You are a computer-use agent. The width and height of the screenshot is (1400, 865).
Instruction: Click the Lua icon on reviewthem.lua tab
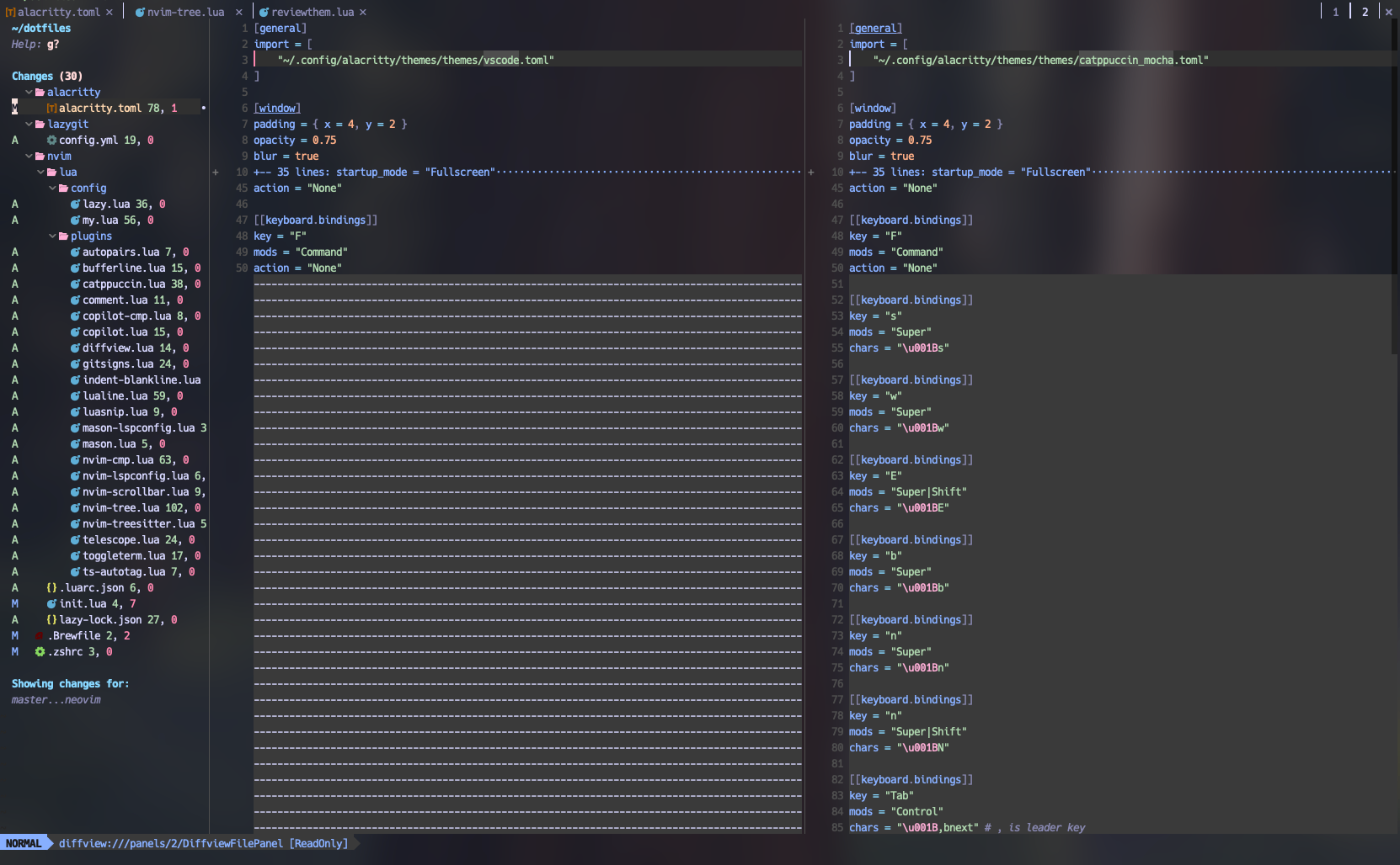pos(265,12)
